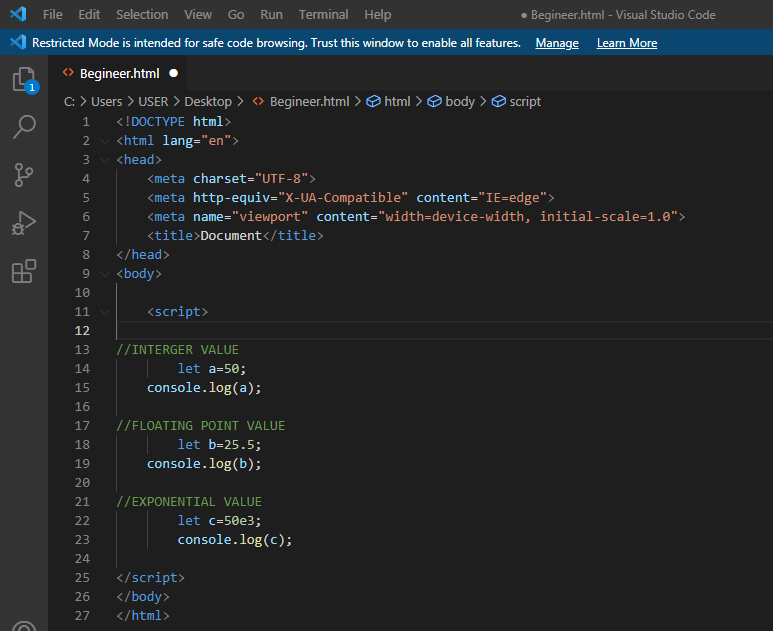Fold the script block at line 11
This screenshot has height=631, width=773.
(105, 312)
